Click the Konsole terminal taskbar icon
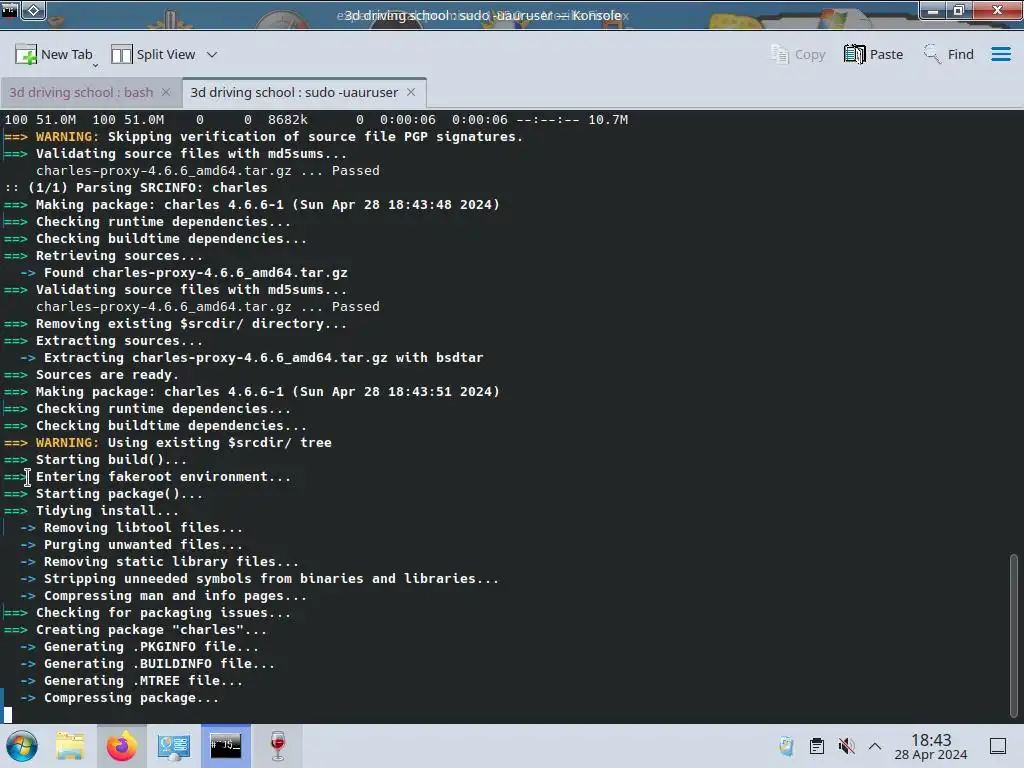Image resolution: width=1024 pixels, height=768 pixels. pos(225,746)
